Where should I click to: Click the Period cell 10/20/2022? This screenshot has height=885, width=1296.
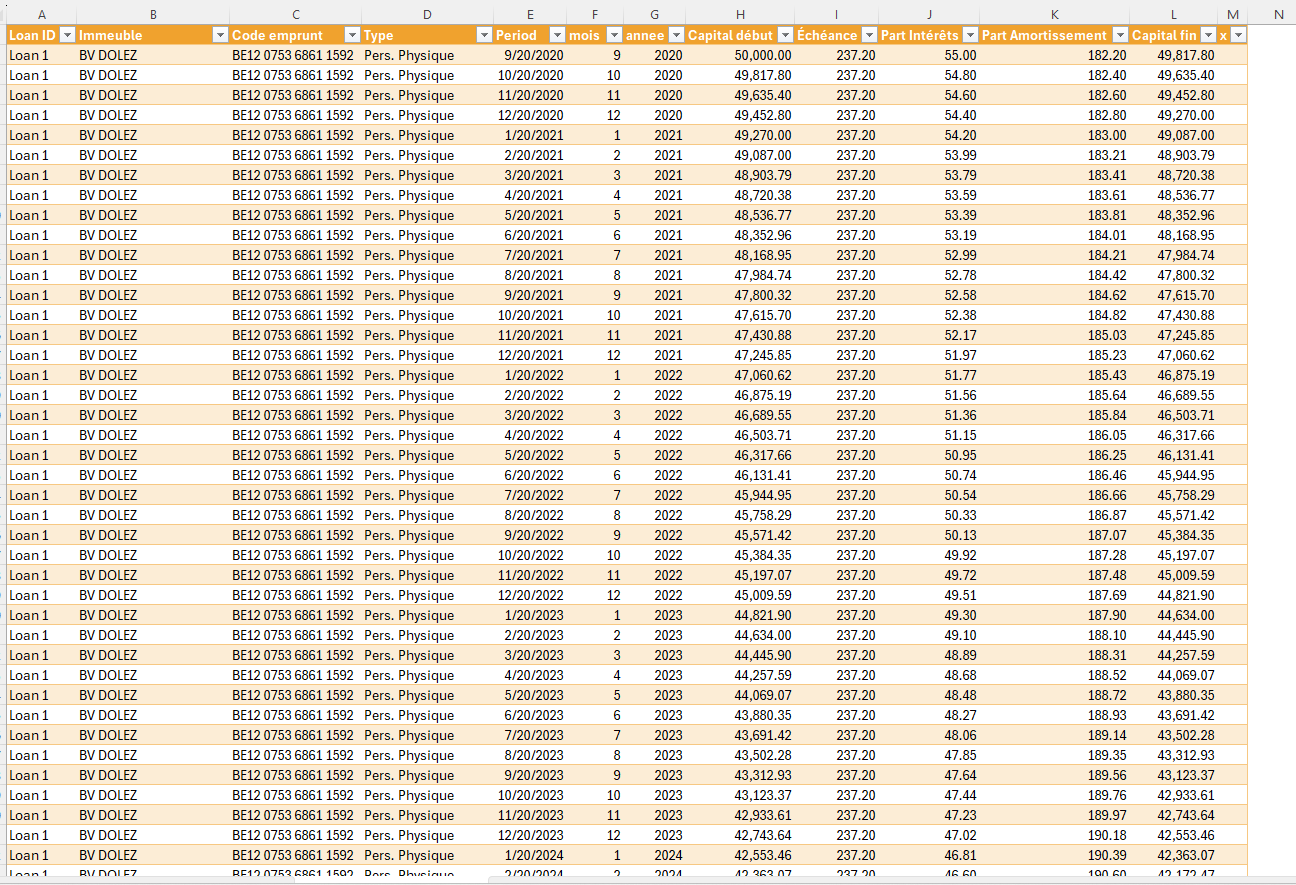530,555
